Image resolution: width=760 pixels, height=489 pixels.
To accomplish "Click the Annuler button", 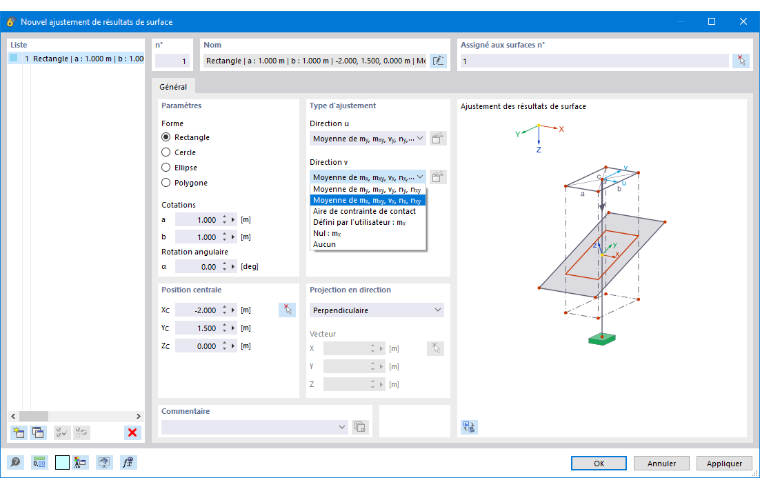I will [662, 463].
